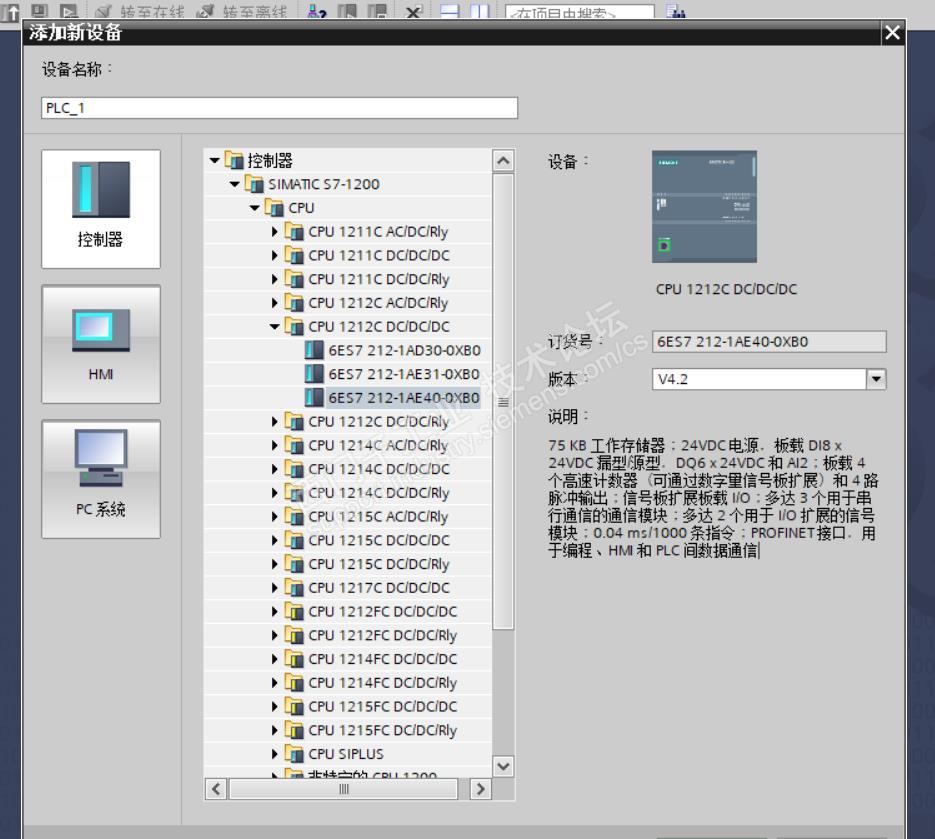Expand the CPU 1217C DC/DC/DC node
Screen dimensions: 935x839
click(274, 588)
